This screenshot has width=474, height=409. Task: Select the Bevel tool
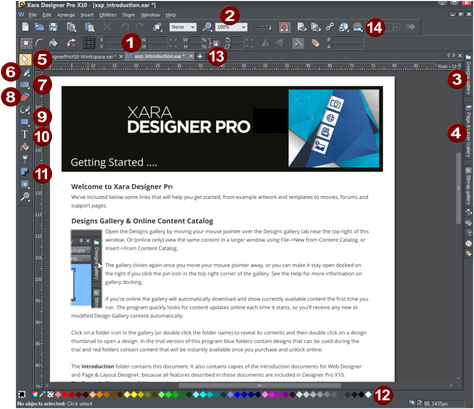25,184
